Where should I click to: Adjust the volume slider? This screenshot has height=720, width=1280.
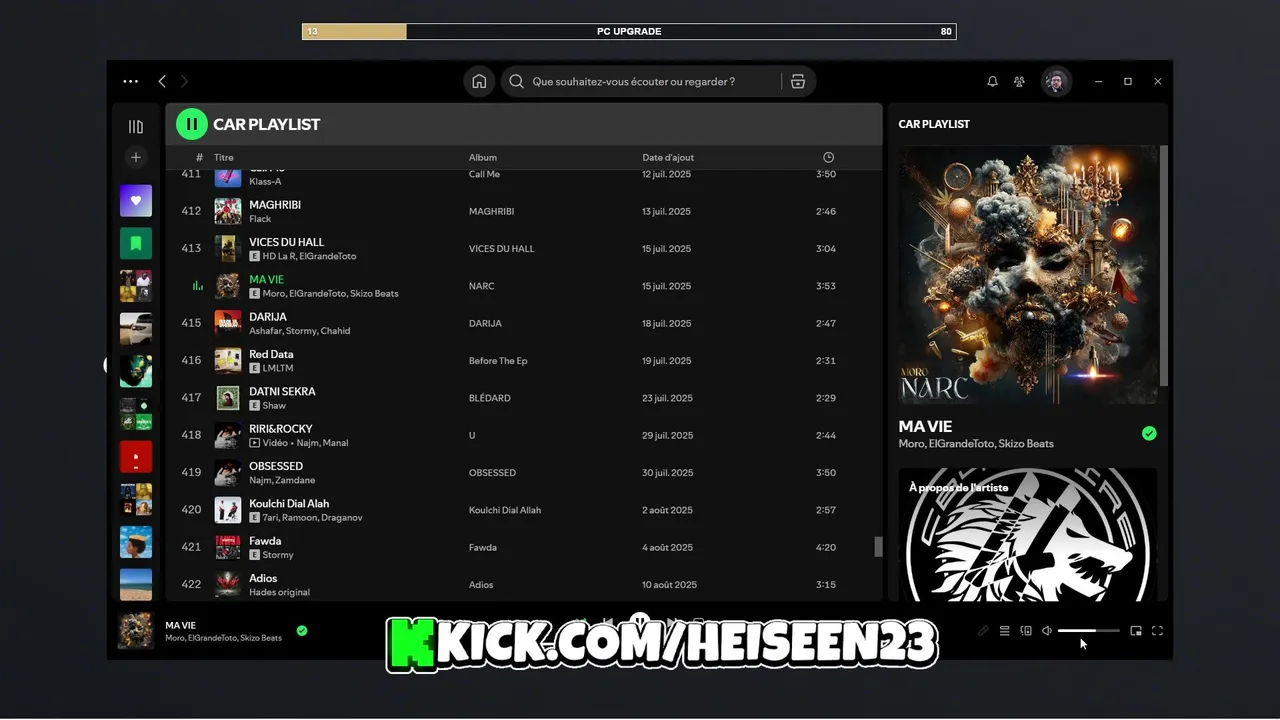pos(1089,631)
